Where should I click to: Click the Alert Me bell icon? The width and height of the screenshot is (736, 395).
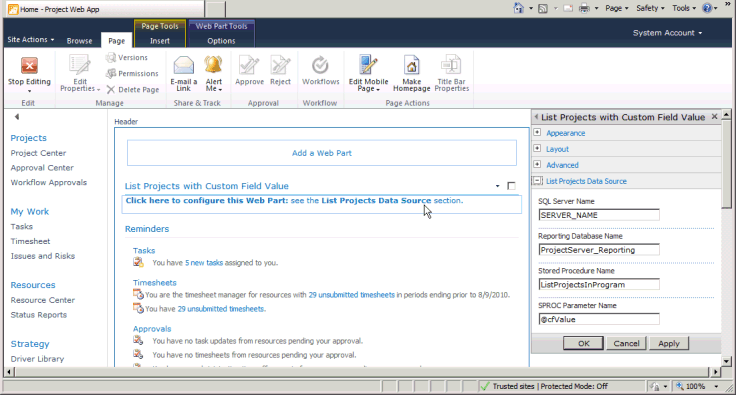(213, 65)
